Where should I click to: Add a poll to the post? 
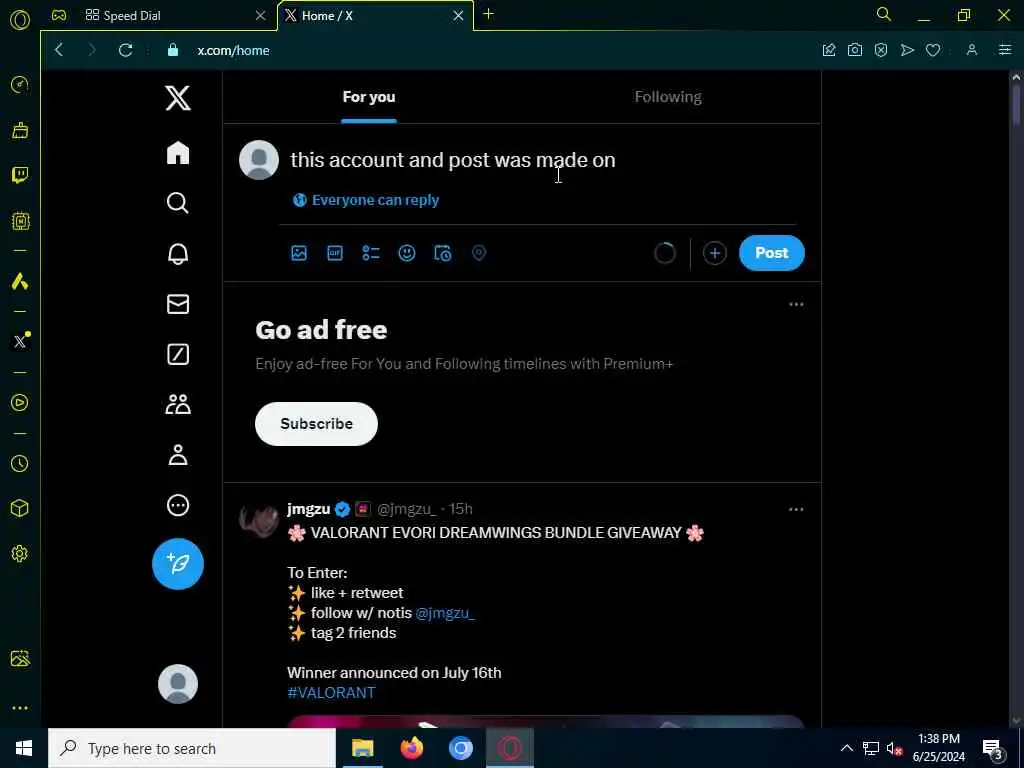pyautogui.click(x=370, y=253)
